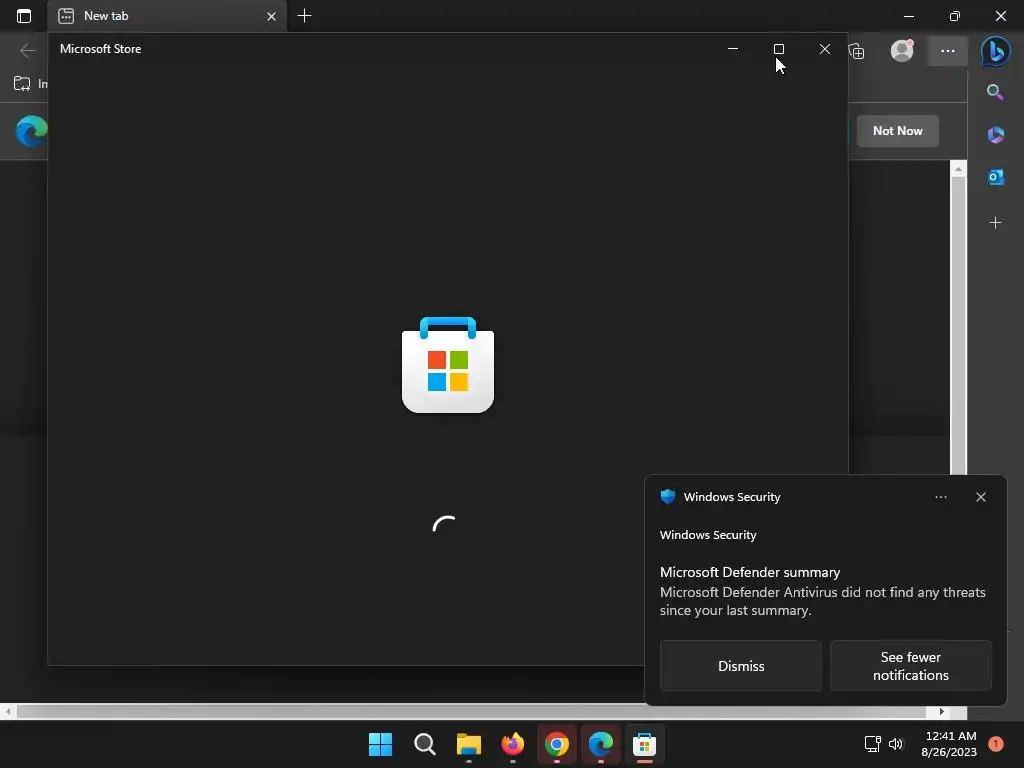Viewport: 1024px width, 768px height.
Task: Click the Edge logo in banner
Action: (x=31, y=131)
